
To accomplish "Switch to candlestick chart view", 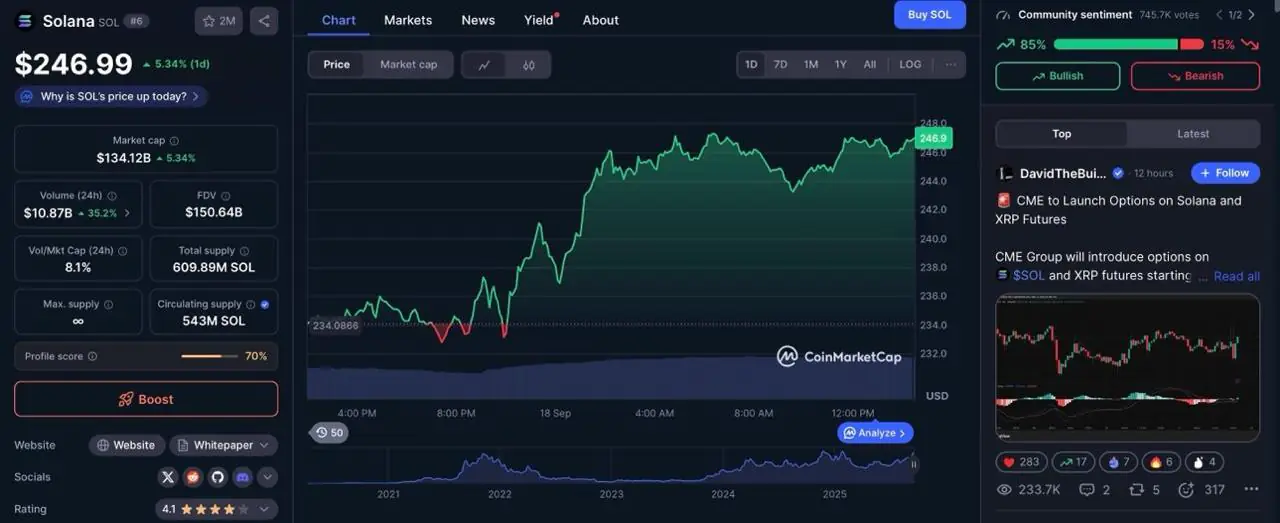I will (529, 64).
